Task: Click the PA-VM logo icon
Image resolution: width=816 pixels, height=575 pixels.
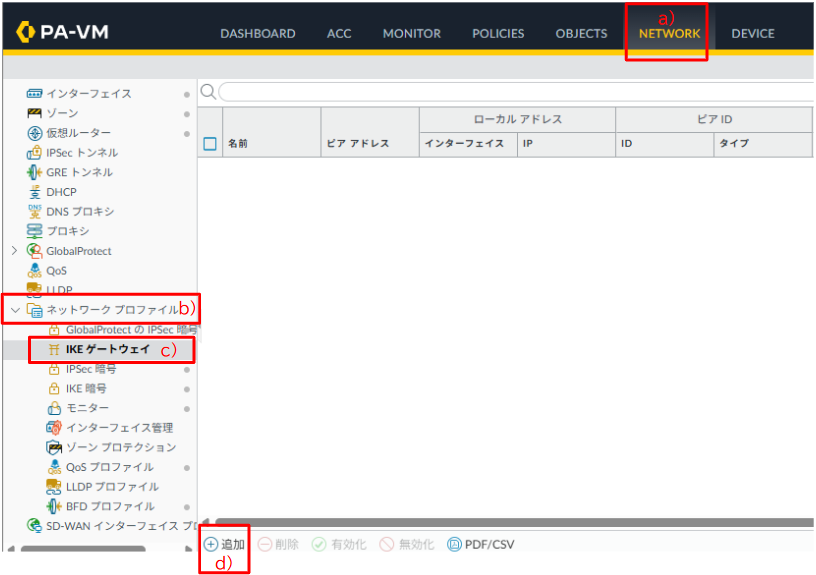Action: [25, 32]
